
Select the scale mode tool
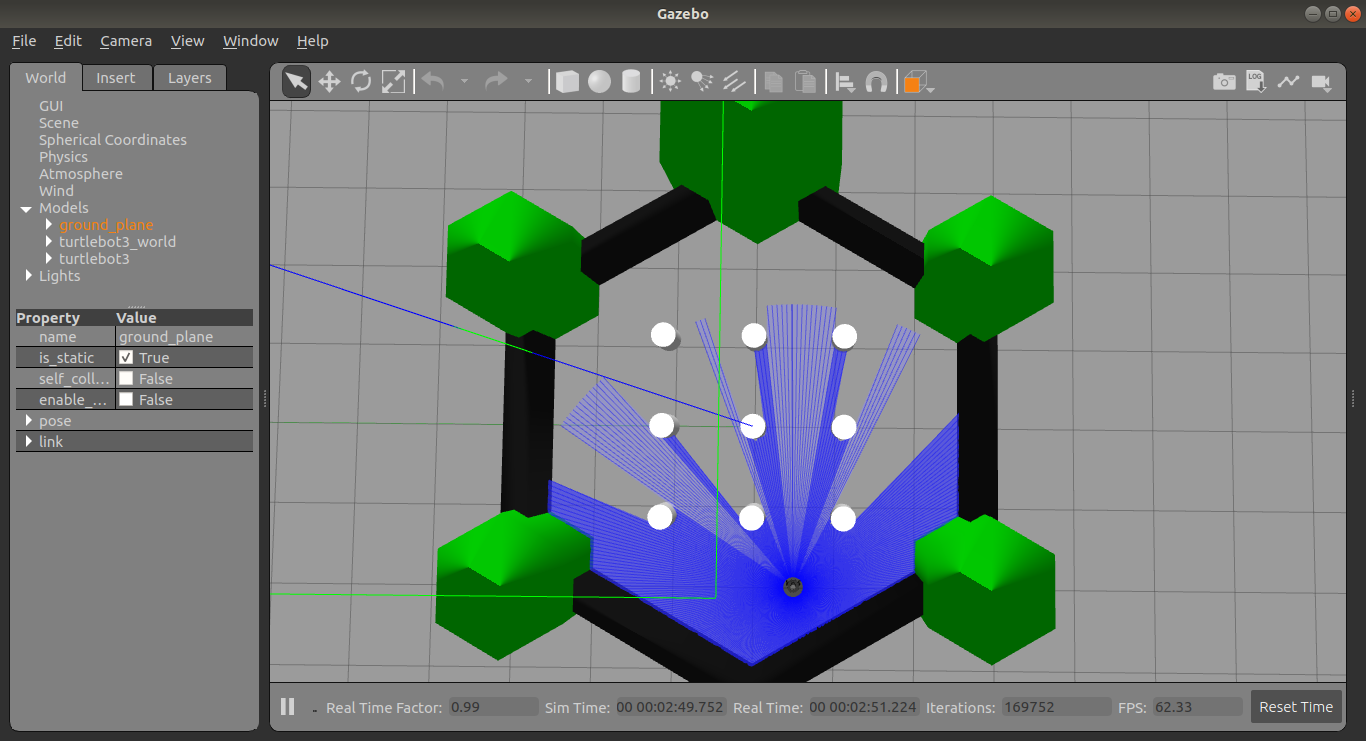393,81
